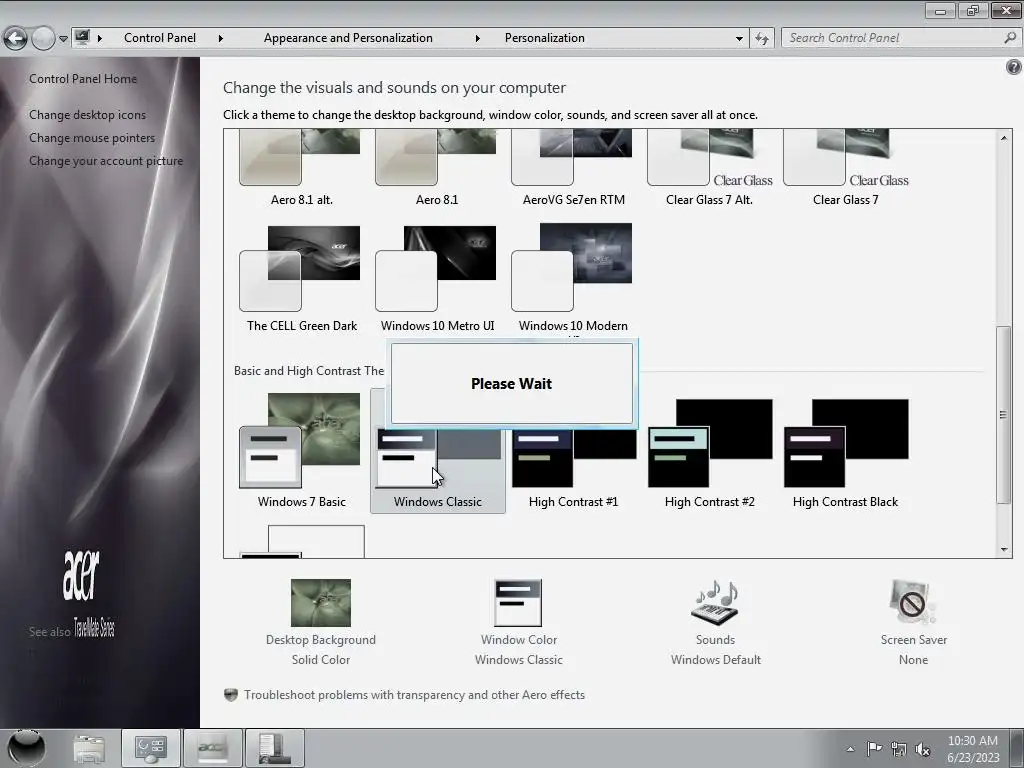Select the Windows 10 Metro UI theme
This screenshot has width=1024, height=768.
pos(437,279)
